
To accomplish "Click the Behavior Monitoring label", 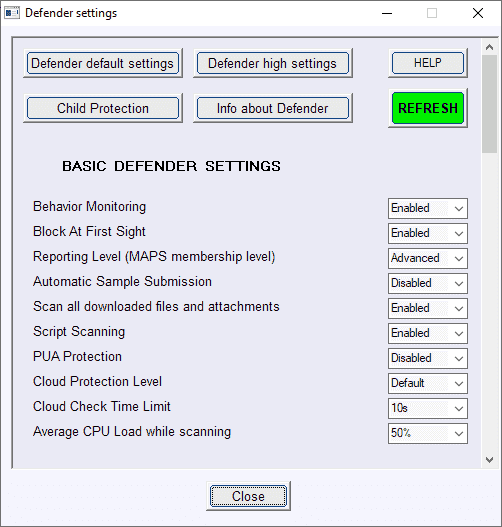I will 89,207.
